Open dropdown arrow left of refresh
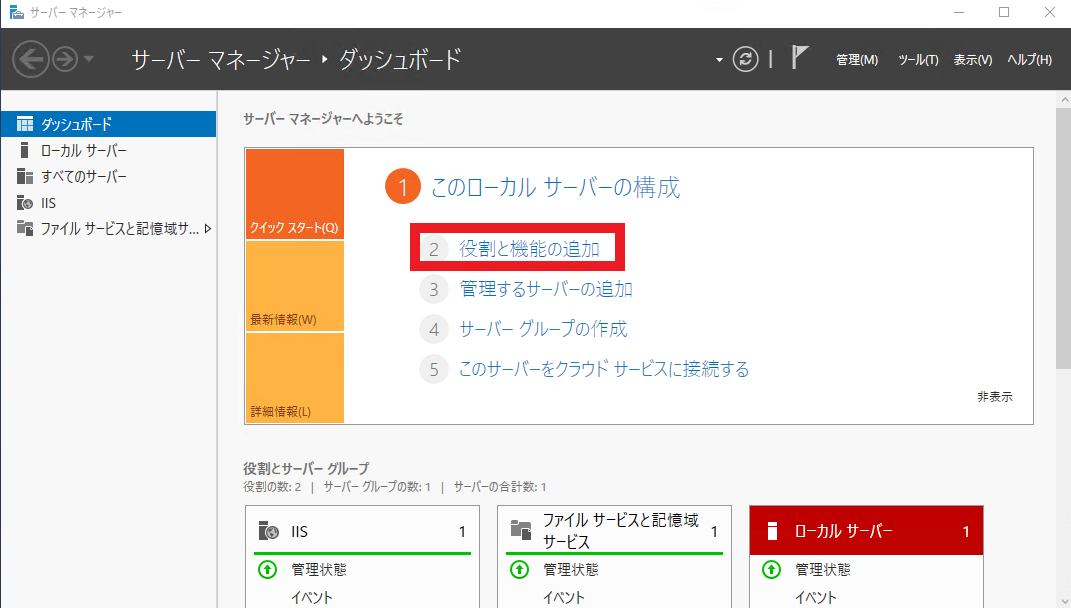 (x=719, y=60)
